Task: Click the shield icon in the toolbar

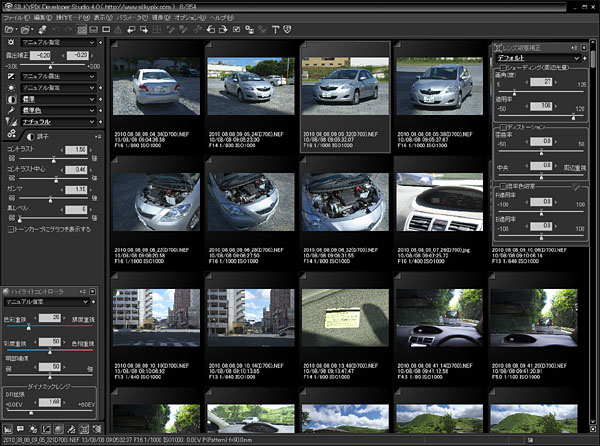Action: 287,29
